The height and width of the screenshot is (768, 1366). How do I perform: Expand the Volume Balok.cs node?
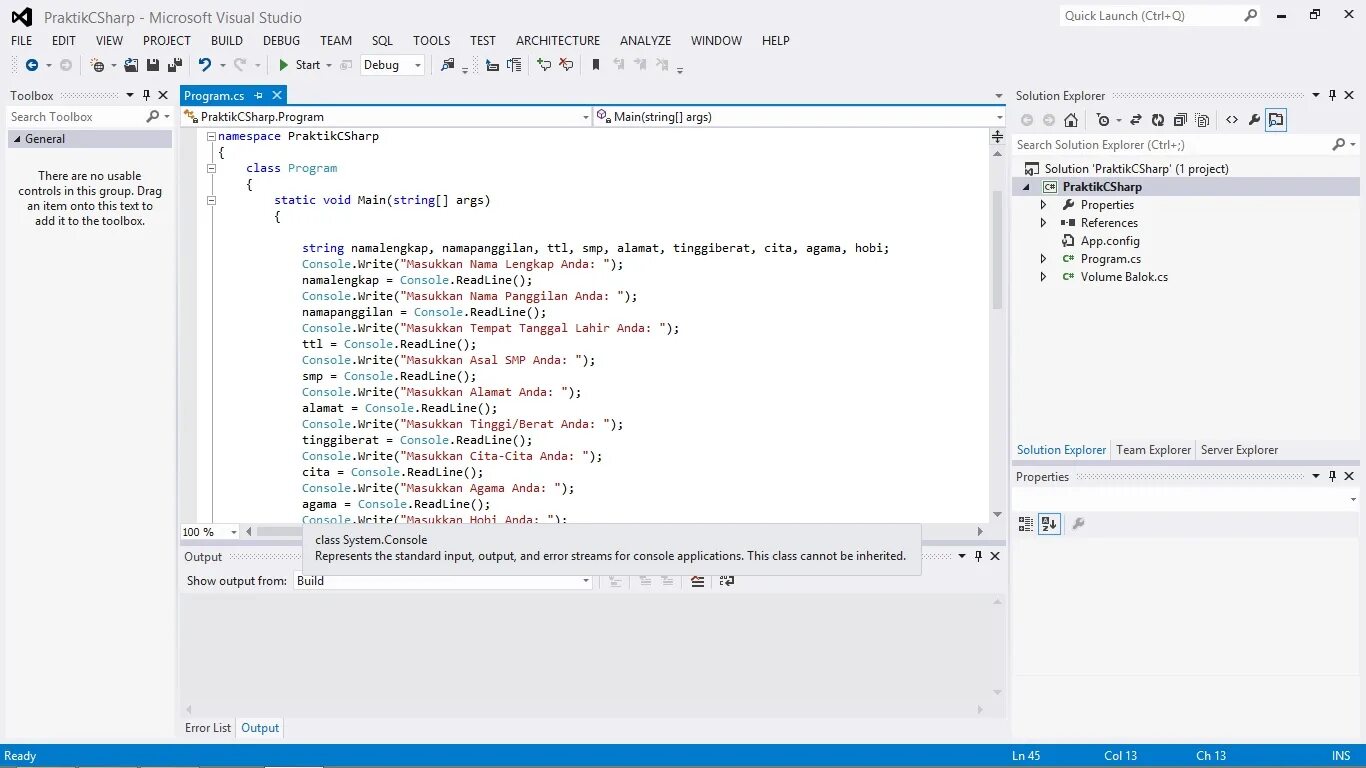tap(1044, 277)
